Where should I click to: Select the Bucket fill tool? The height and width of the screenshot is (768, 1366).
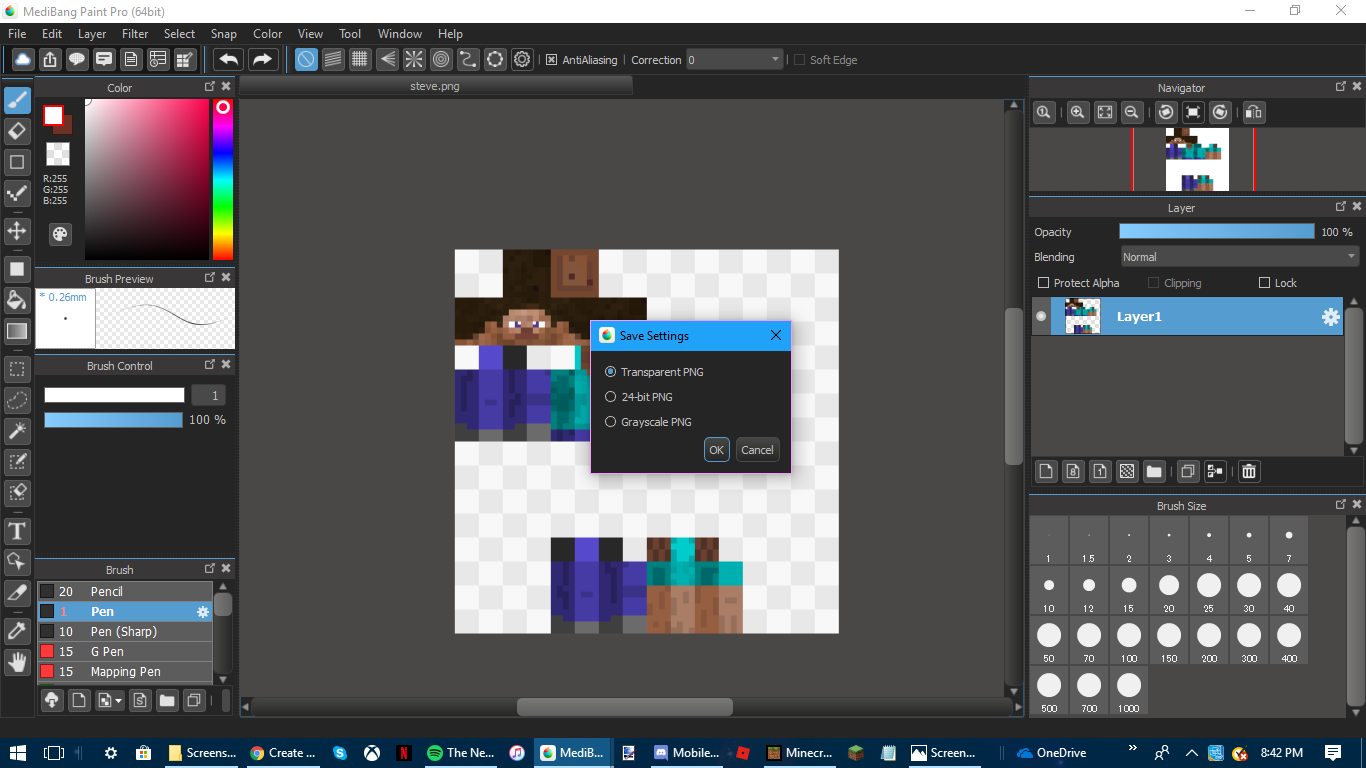click(17, 300)
